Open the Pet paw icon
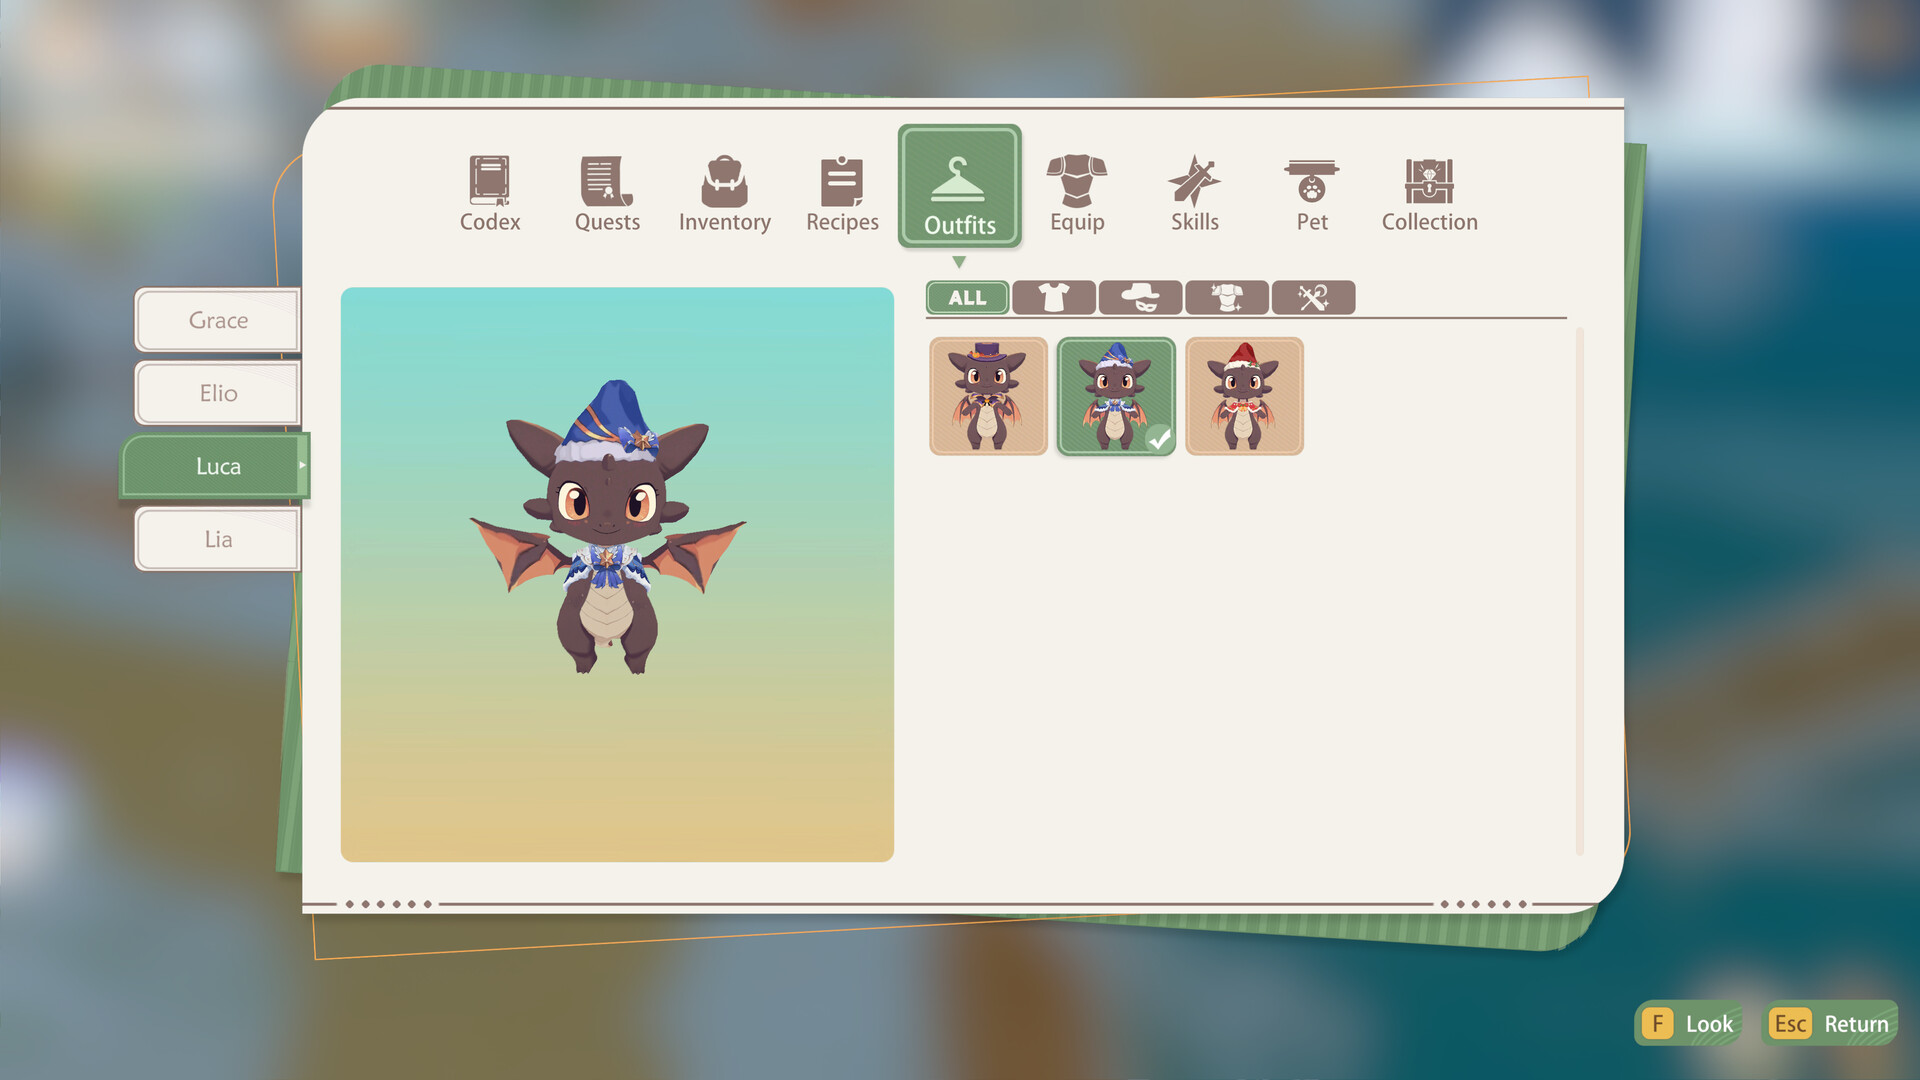This screenshot has width=1920, height=1080. pos(1311,193)
